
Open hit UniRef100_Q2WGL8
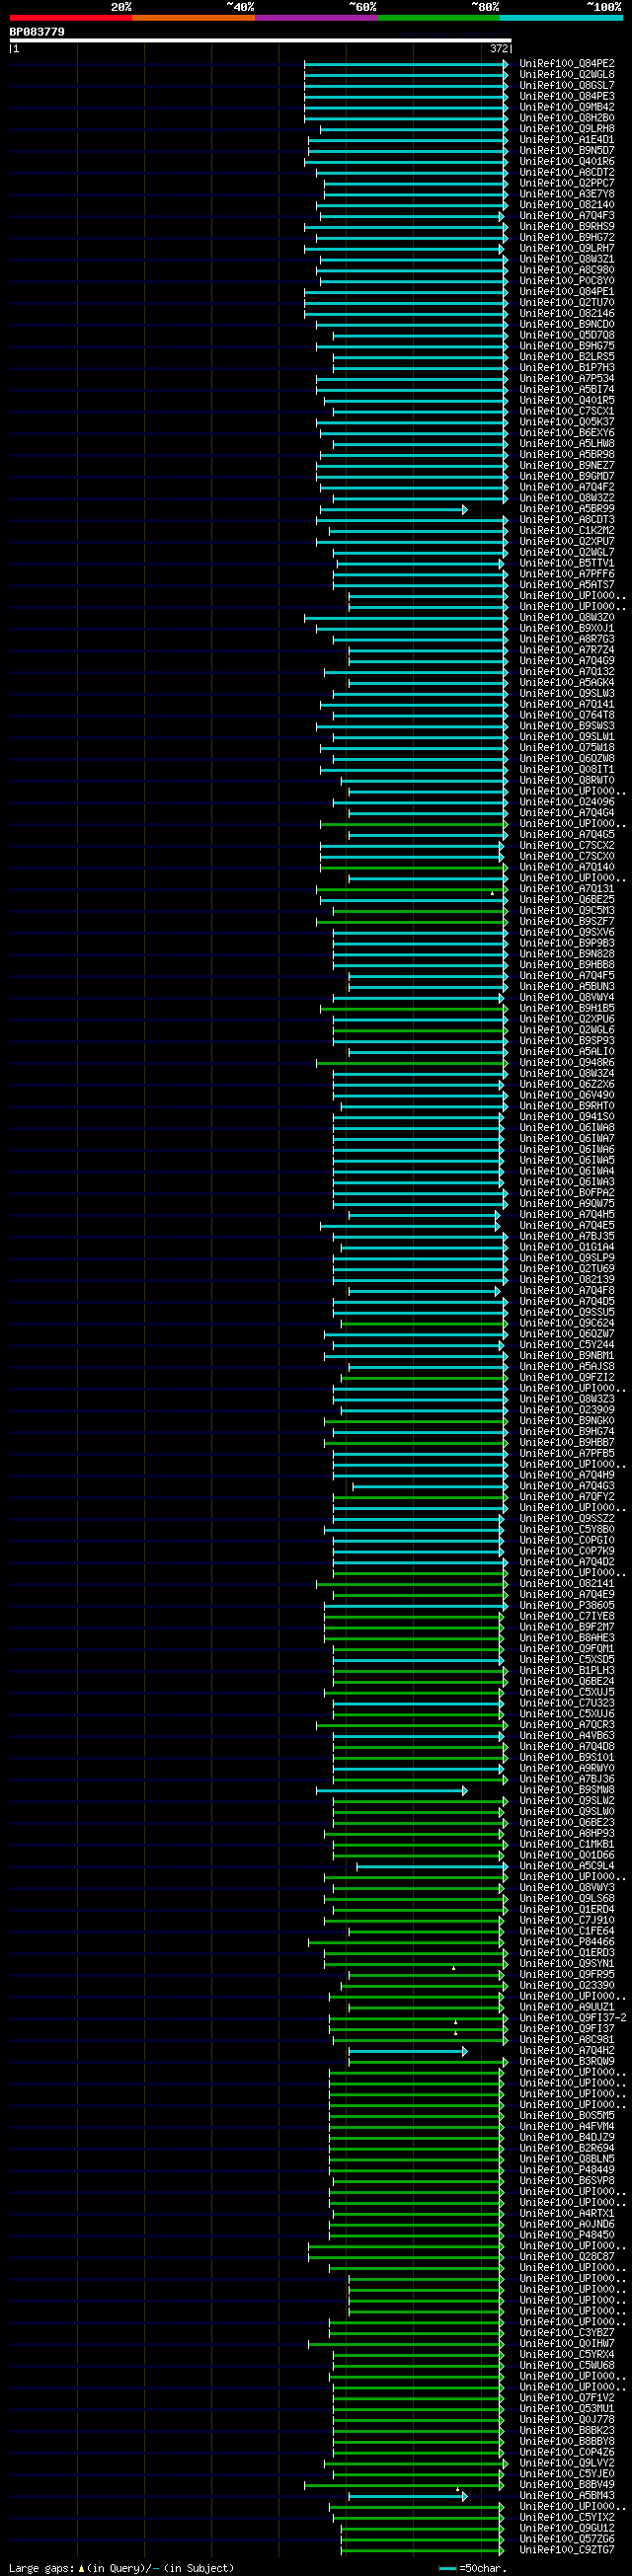(567, 75)
